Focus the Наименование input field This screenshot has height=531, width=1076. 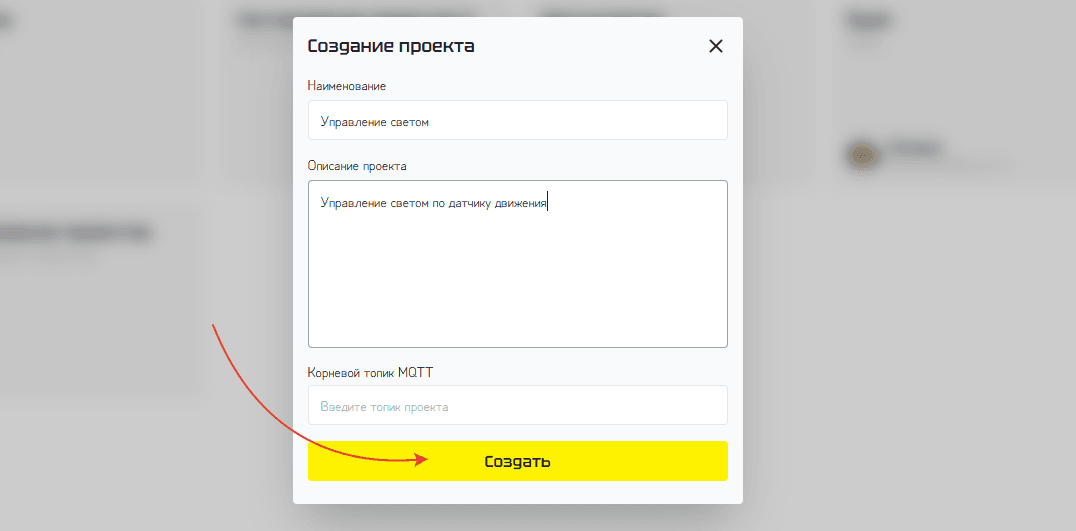[x=517, y=121]
